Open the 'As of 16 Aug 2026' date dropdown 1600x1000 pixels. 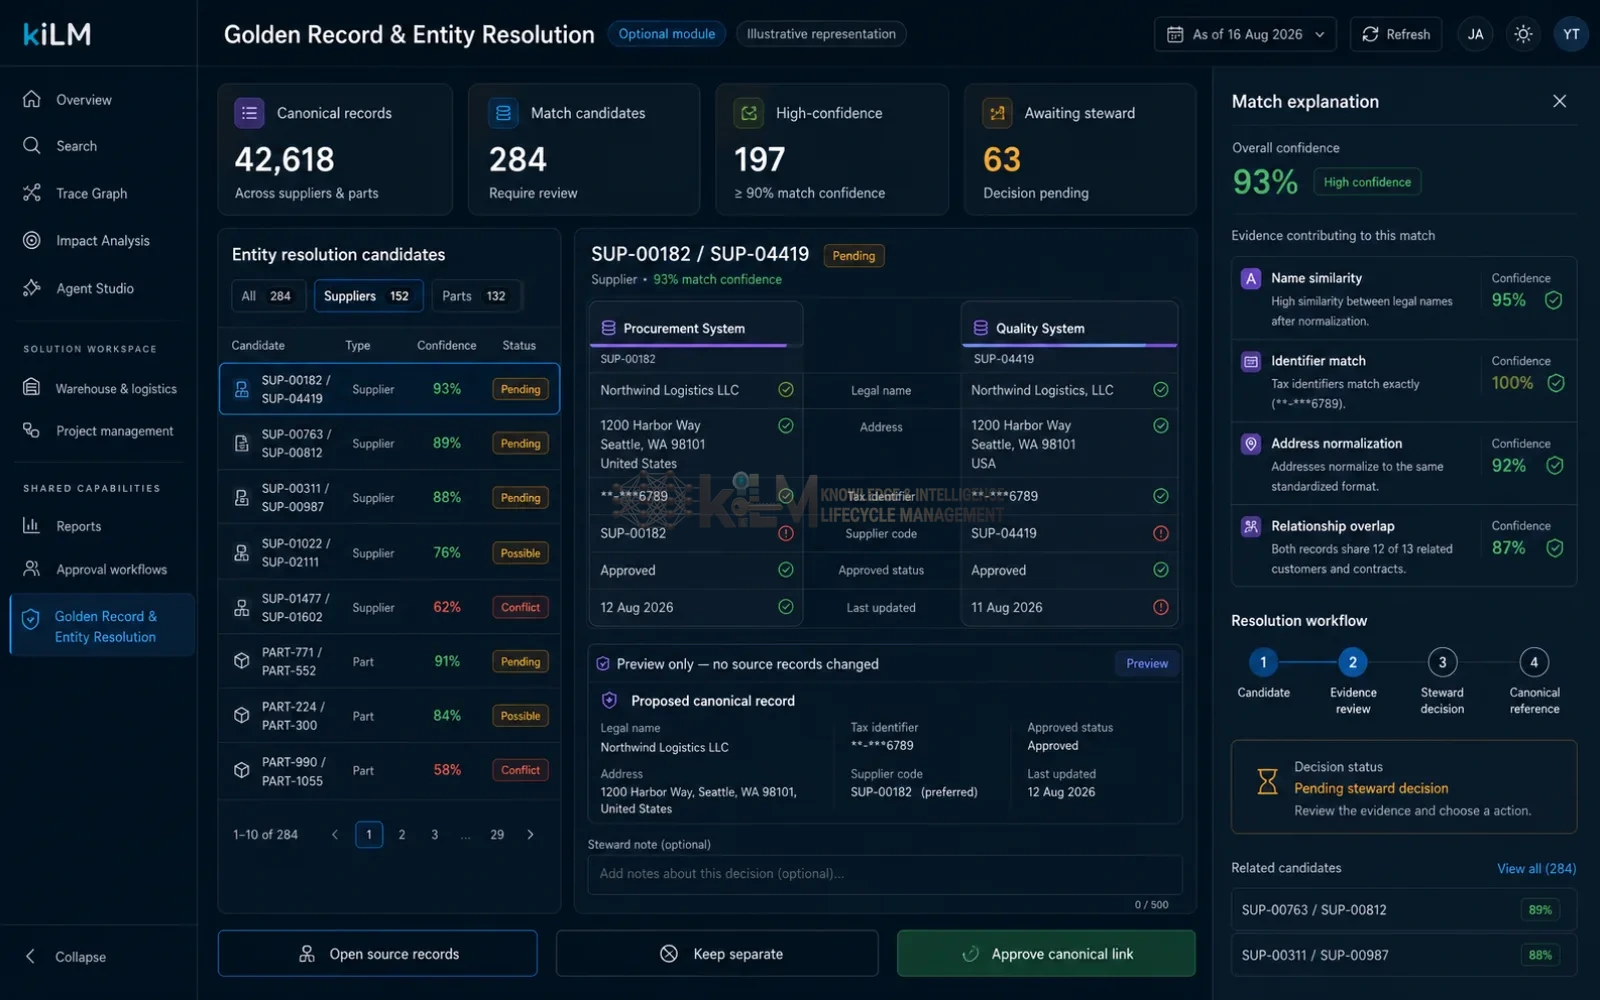pyautogui.click(x=1245, y=34)
